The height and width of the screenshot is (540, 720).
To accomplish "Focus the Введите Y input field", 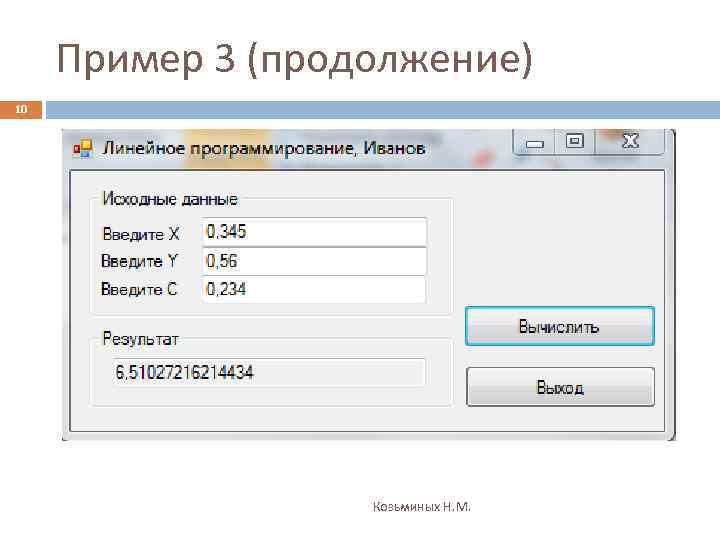I will 314,261.
